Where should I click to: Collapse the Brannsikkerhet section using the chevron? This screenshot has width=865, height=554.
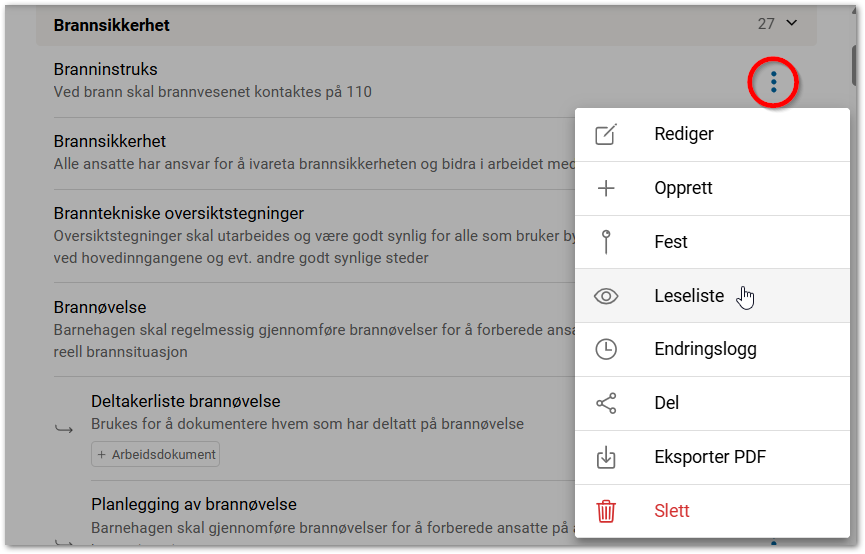click(792, 24)
